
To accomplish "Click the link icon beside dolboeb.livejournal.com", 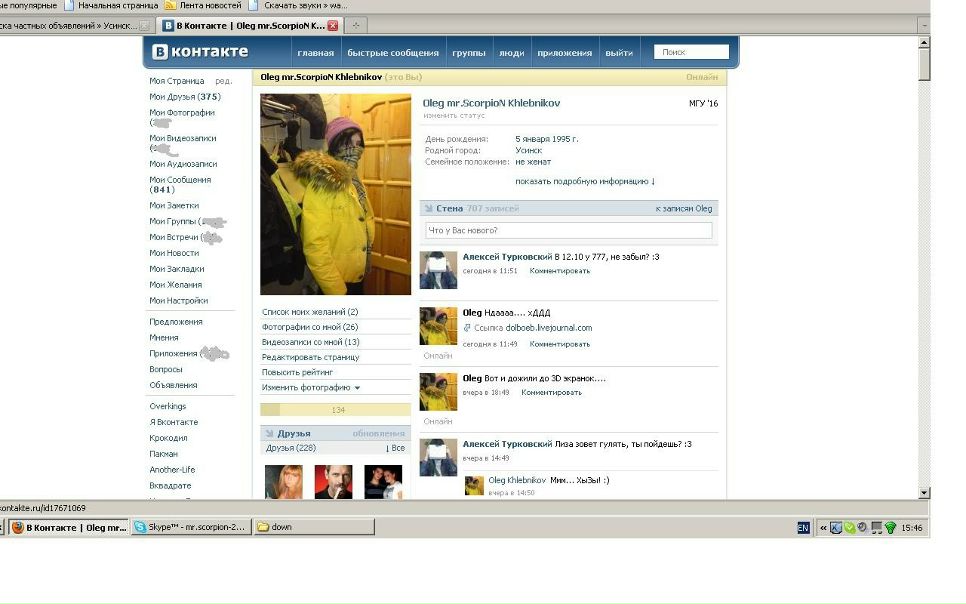I will 467,327.
